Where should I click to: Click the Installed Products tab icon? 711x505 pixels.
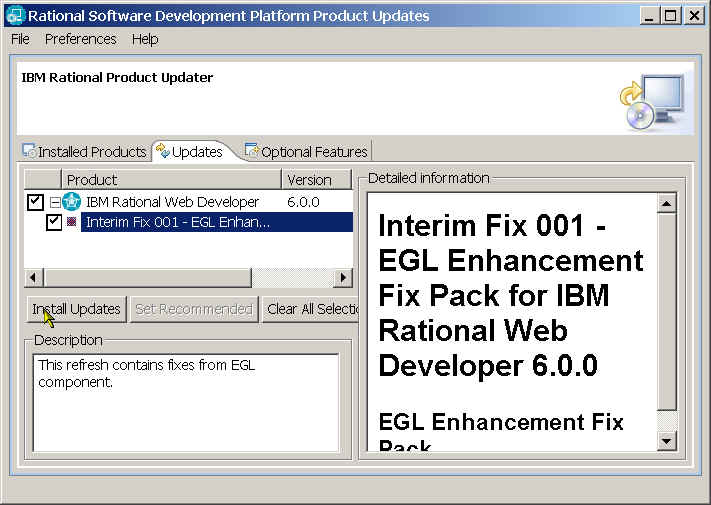29,151
